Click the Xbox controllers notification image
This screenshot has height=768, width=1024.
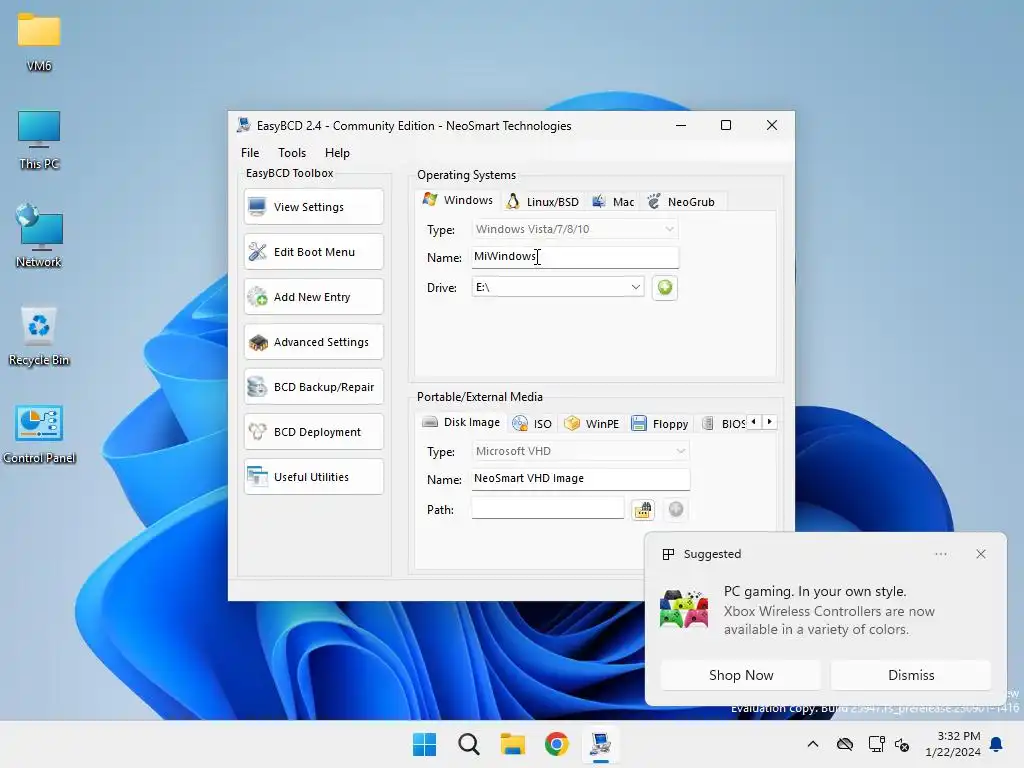tap(684, 609)
